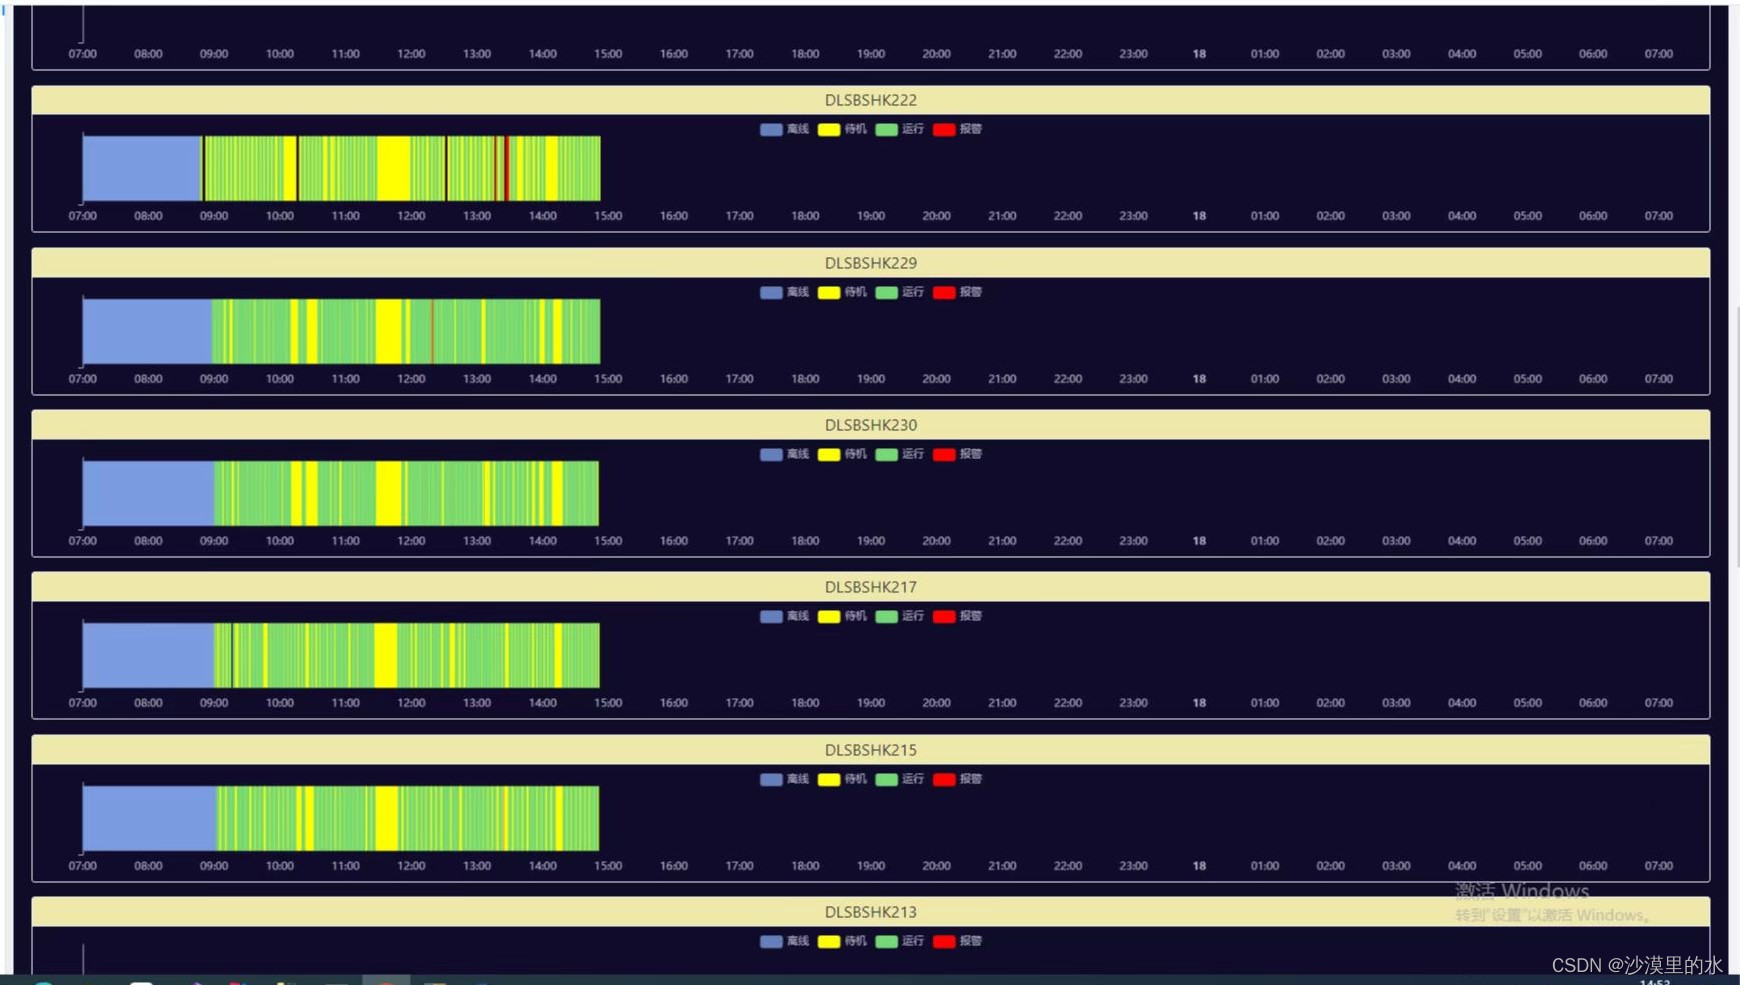
Task: Select blue offline segment in DLSBSHK222 timeline
Action: pyautogui.click(x=142, y=168)
